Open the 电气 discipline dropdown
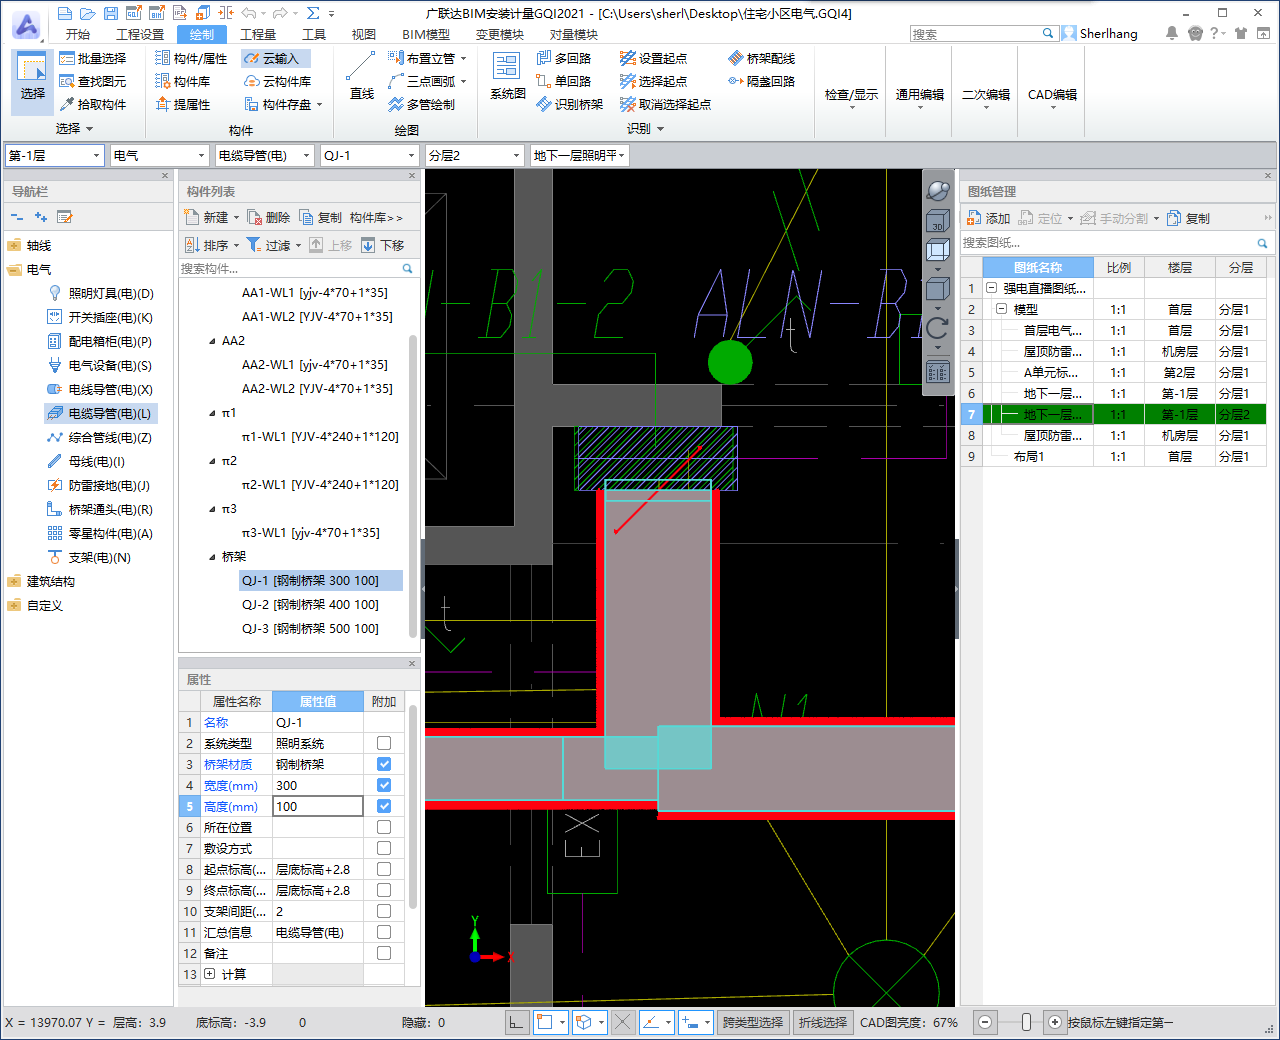The width and height of the screenshot is (1280, 1040). [x=159, y=155]
